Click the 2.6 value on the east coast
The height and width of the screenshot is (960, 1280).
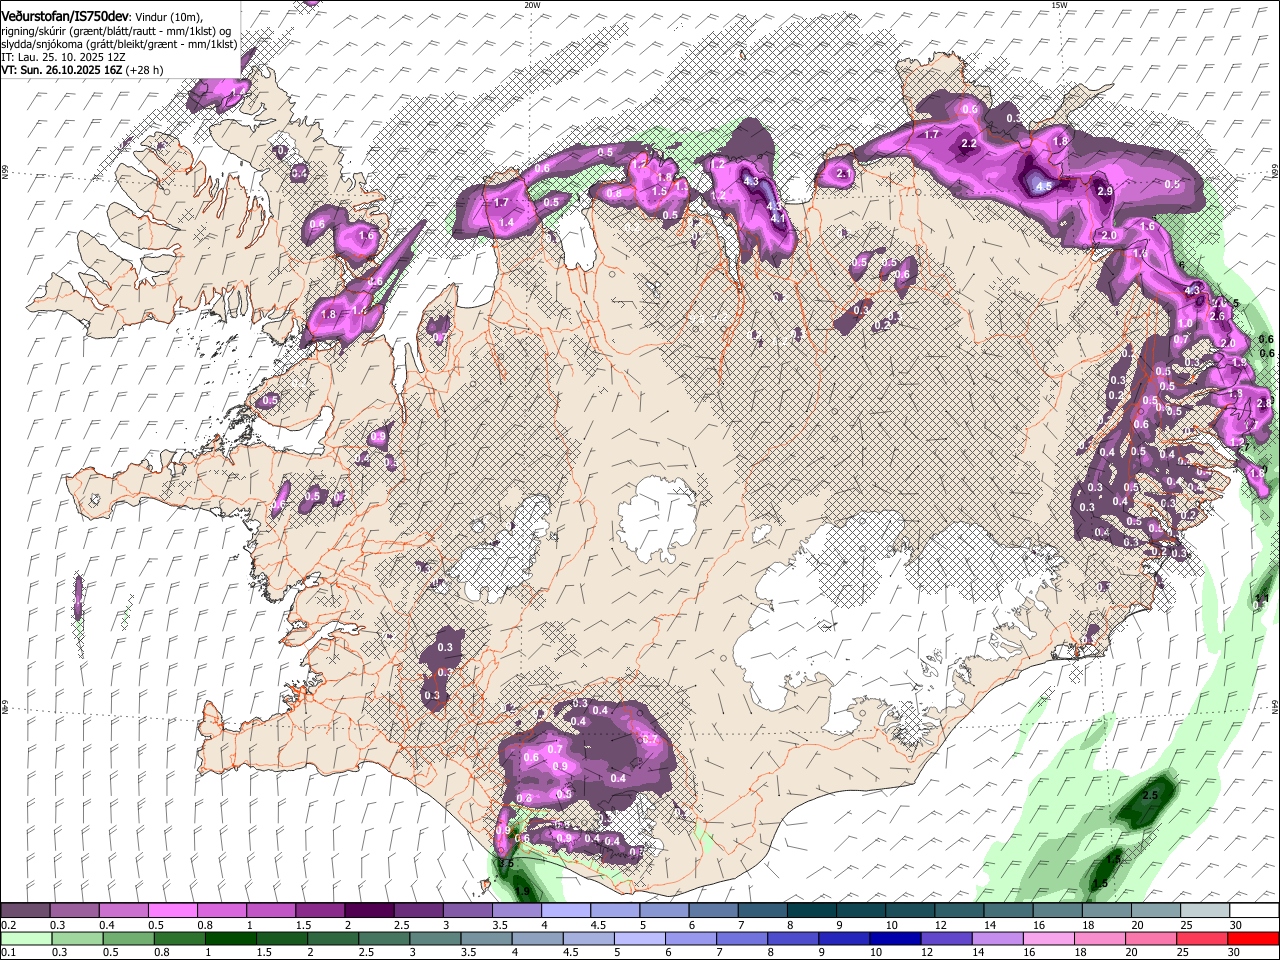point(1217,316)
